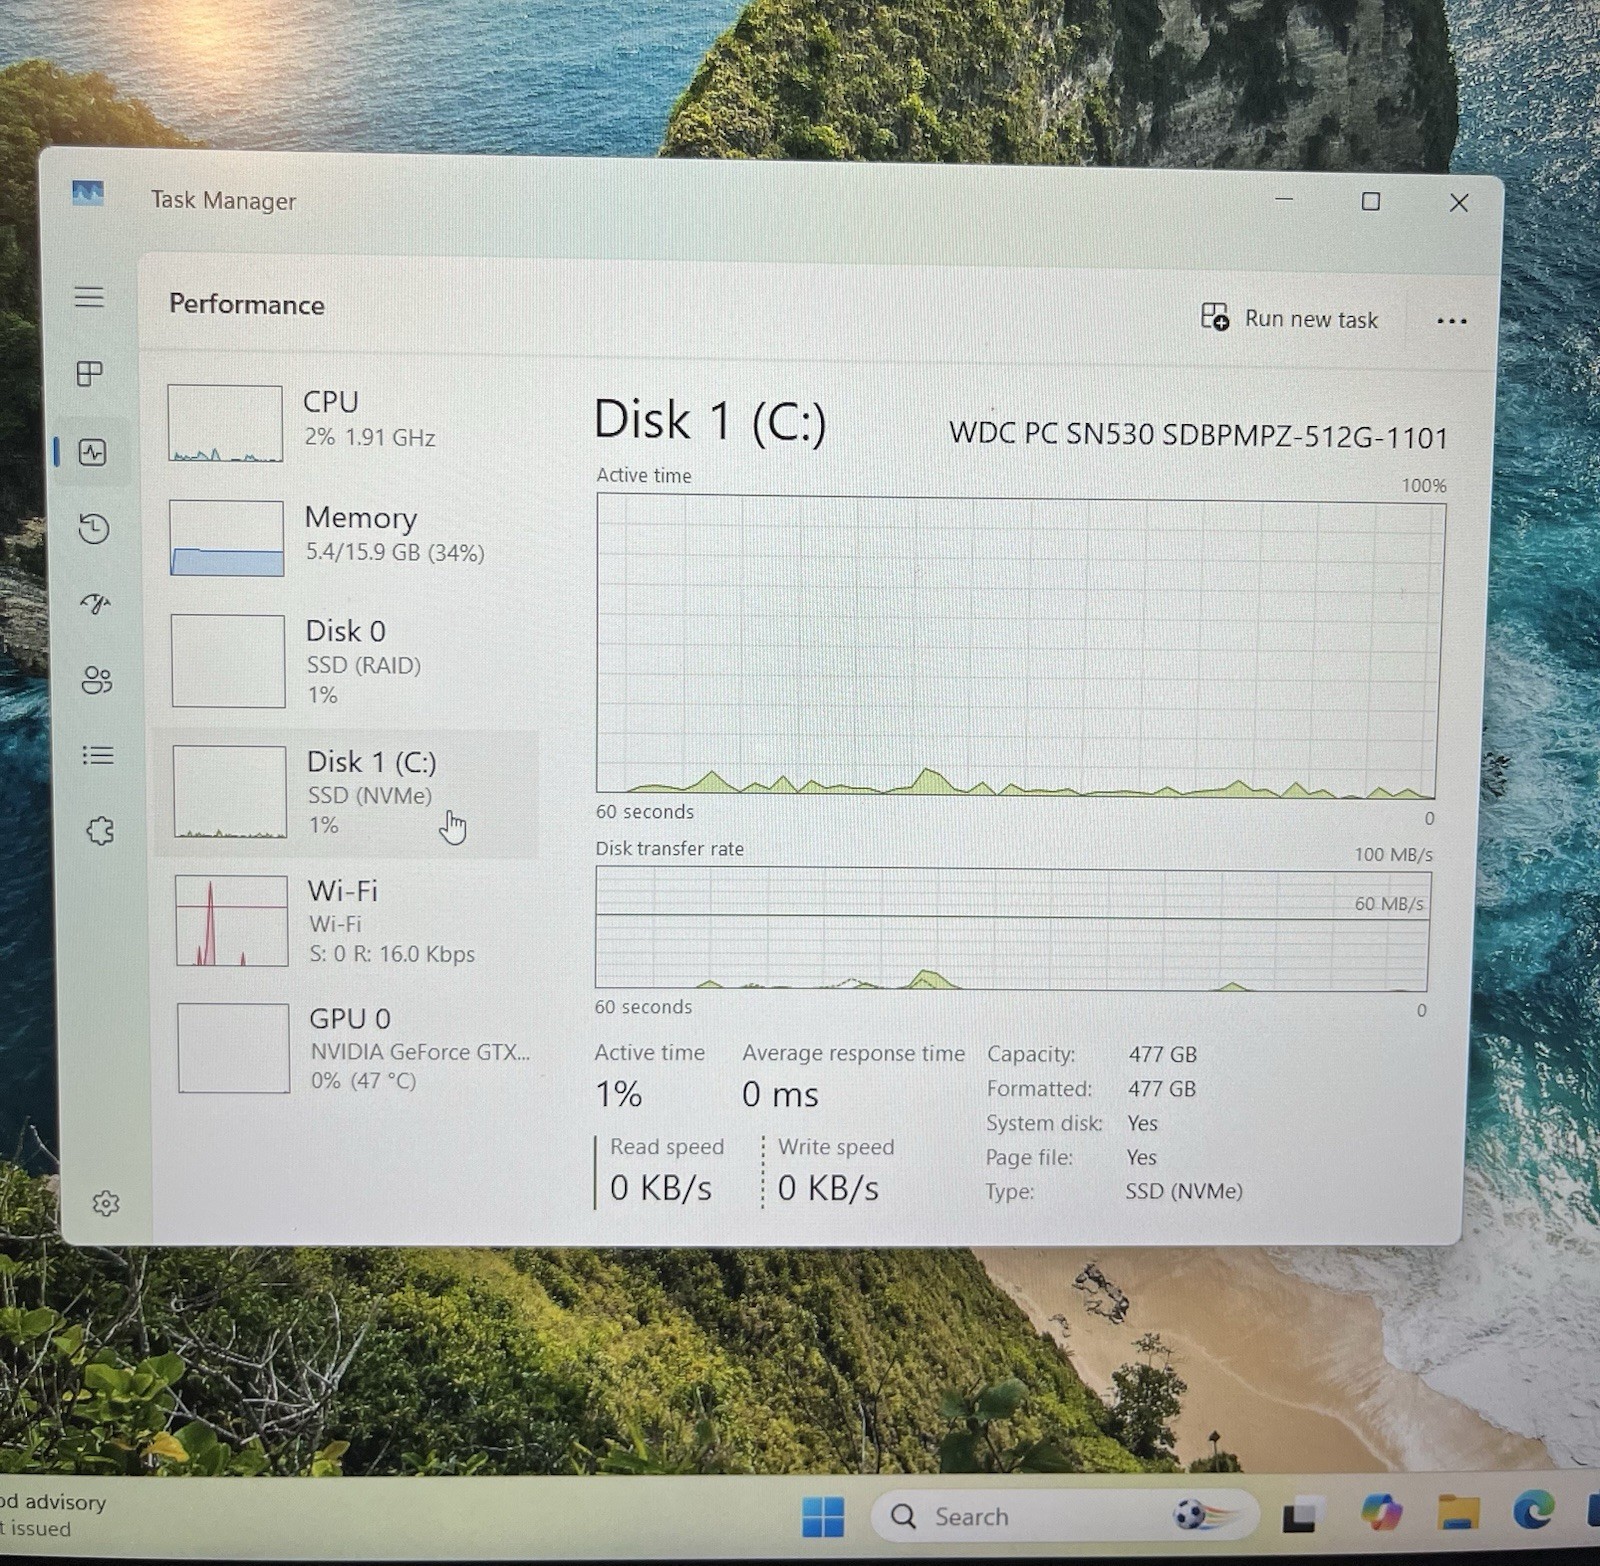Open the three-dot more options menu

coord(1451,321)
